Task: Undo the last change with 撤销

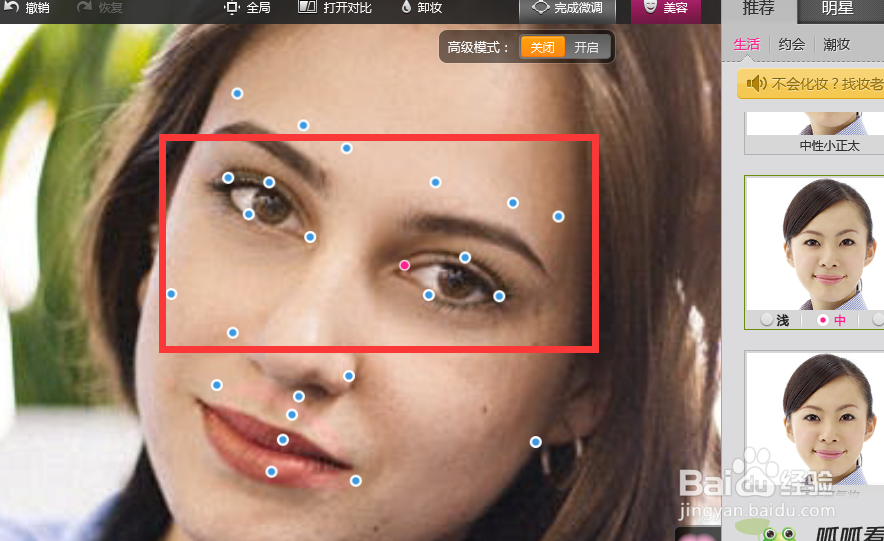Action: (27, 7)
